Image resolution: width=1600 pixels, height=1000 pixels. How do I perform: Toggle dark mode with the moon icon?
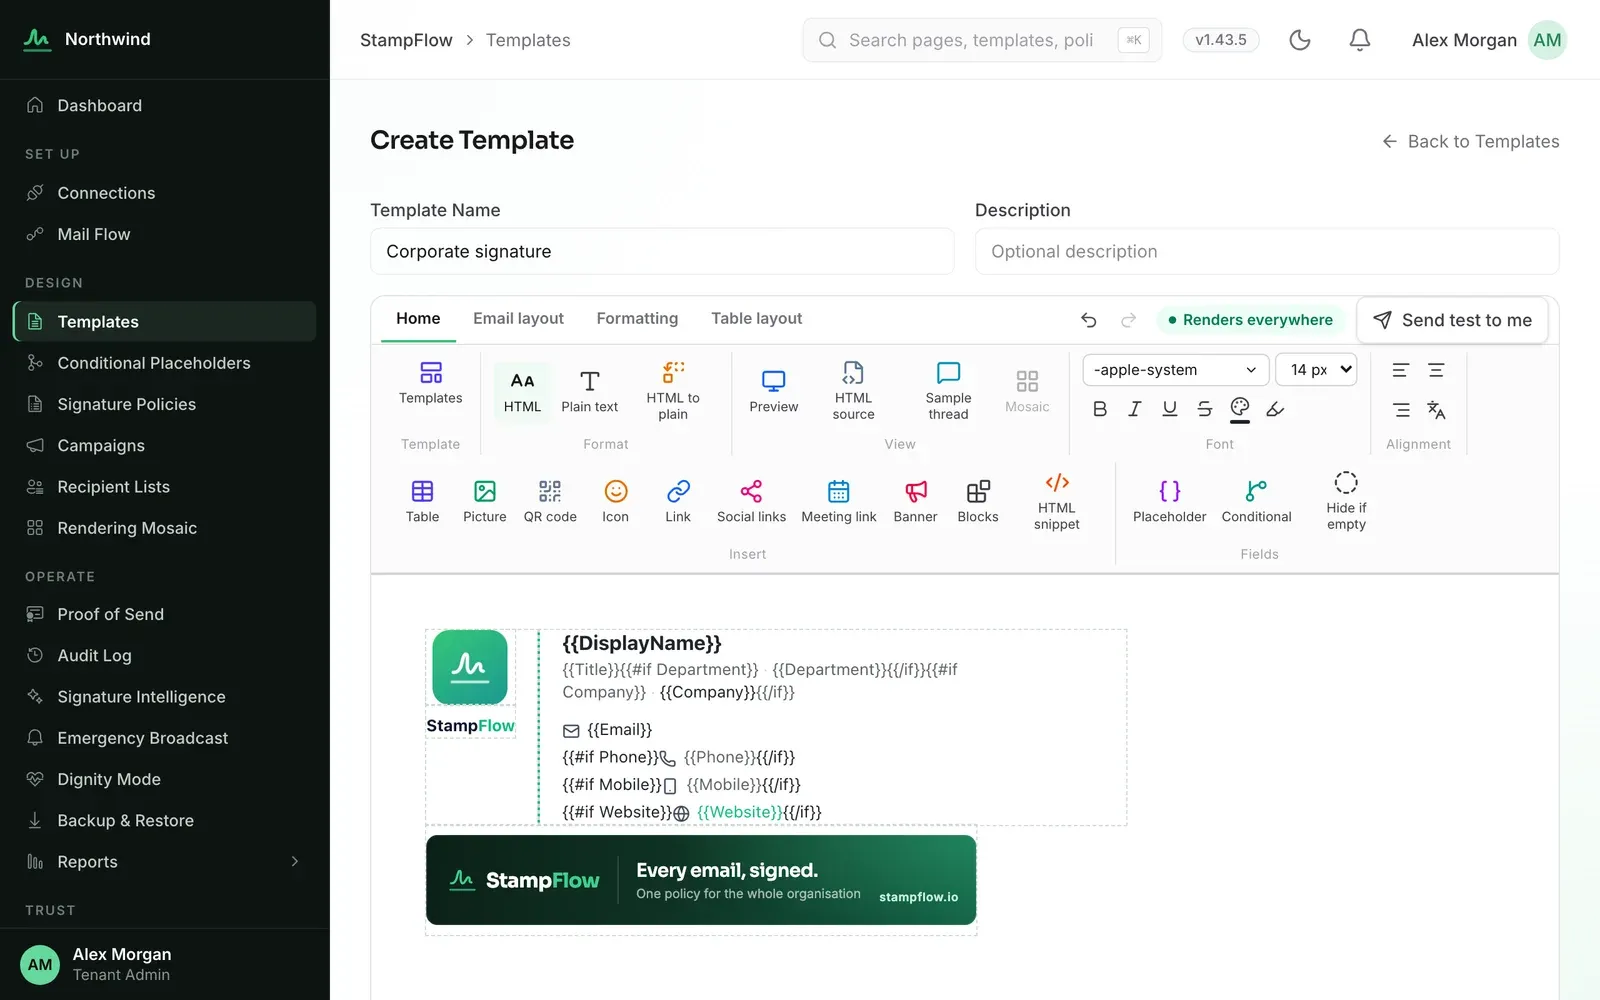[1300, 40]
